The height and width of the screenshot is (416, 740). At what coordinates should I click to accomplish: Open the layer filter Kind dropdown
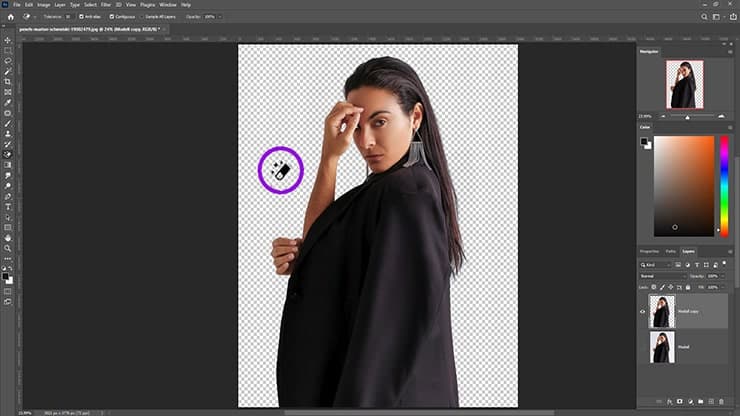(655, 265)
